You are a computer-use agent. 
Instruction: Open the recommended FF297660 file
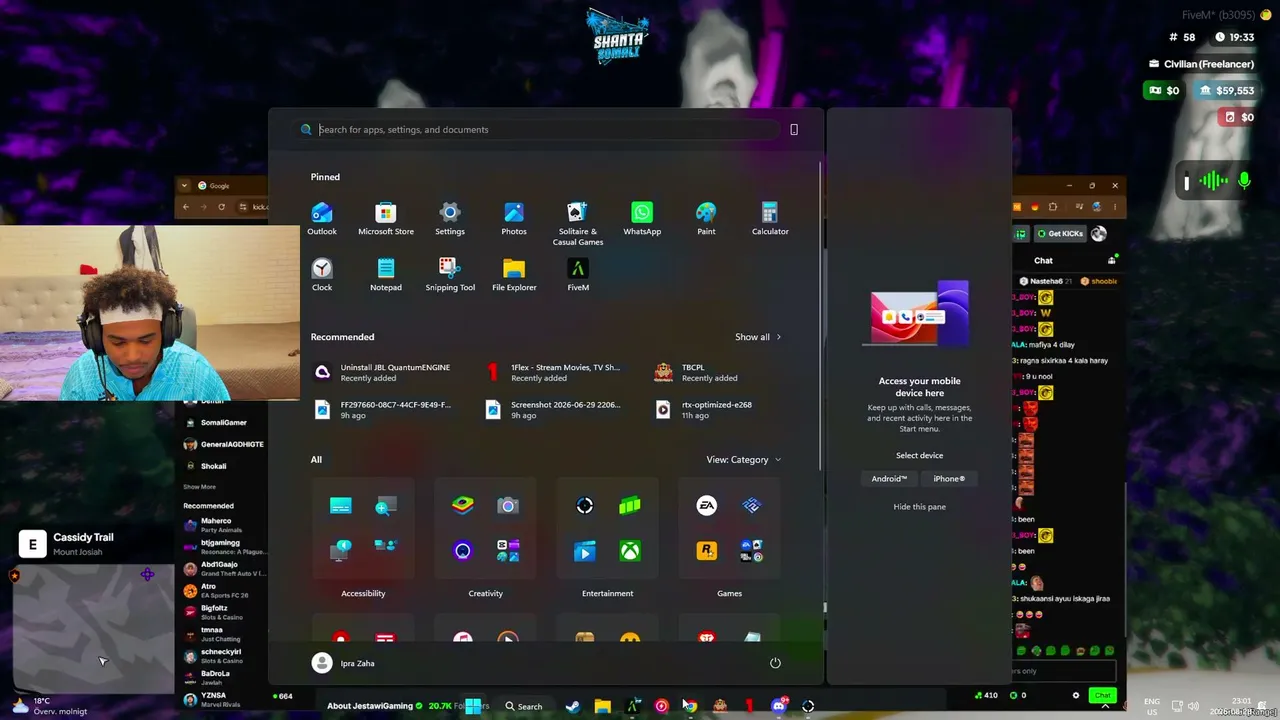[x=384, y=410]
